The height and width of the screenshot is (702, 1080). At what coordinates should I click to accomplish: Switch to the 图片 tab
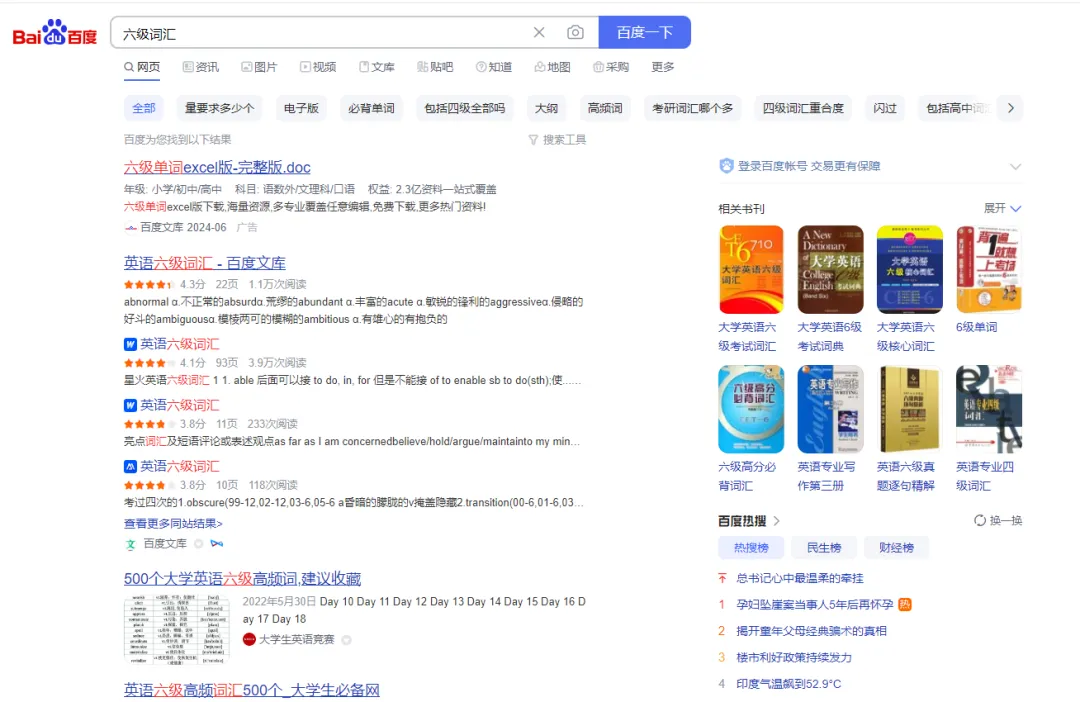pyautogui.click(x=259, y=67)
